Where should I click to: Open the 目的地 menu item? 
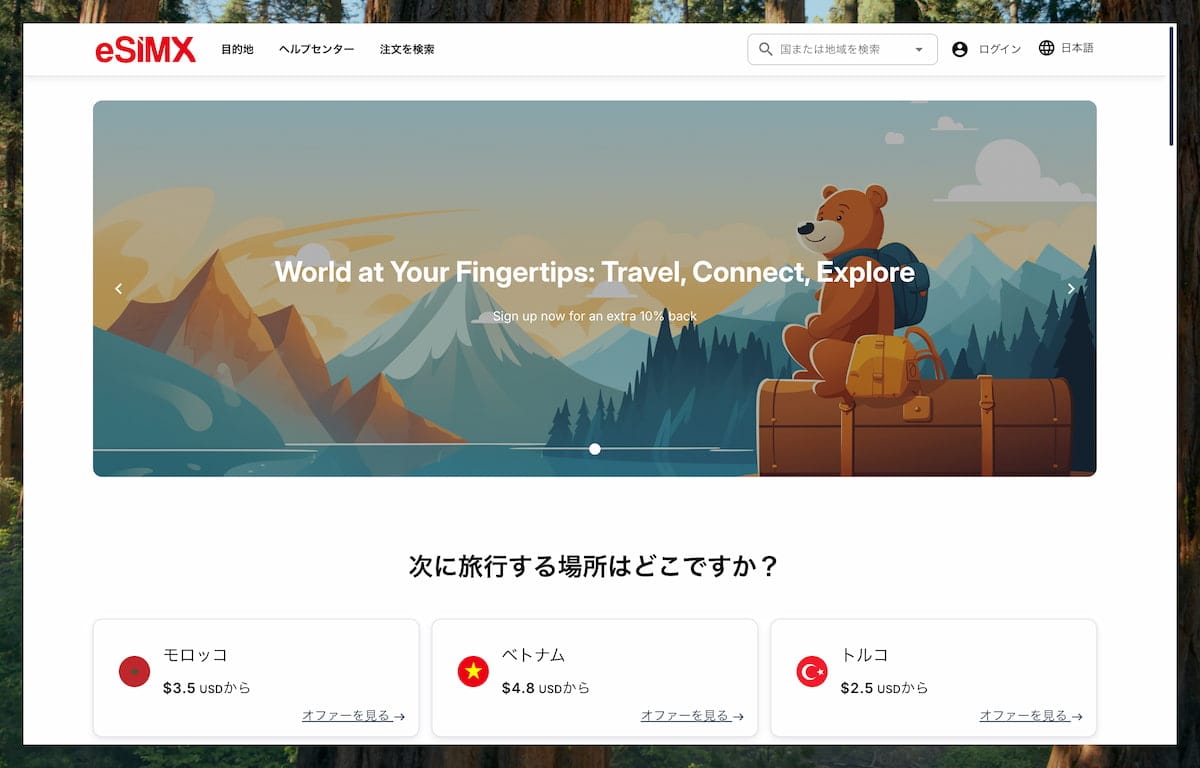(237, 49)
